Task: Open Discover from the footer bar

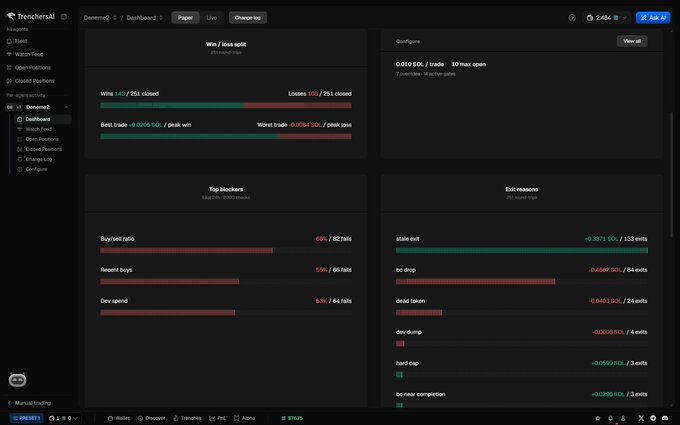Action: tap(151, 418)
